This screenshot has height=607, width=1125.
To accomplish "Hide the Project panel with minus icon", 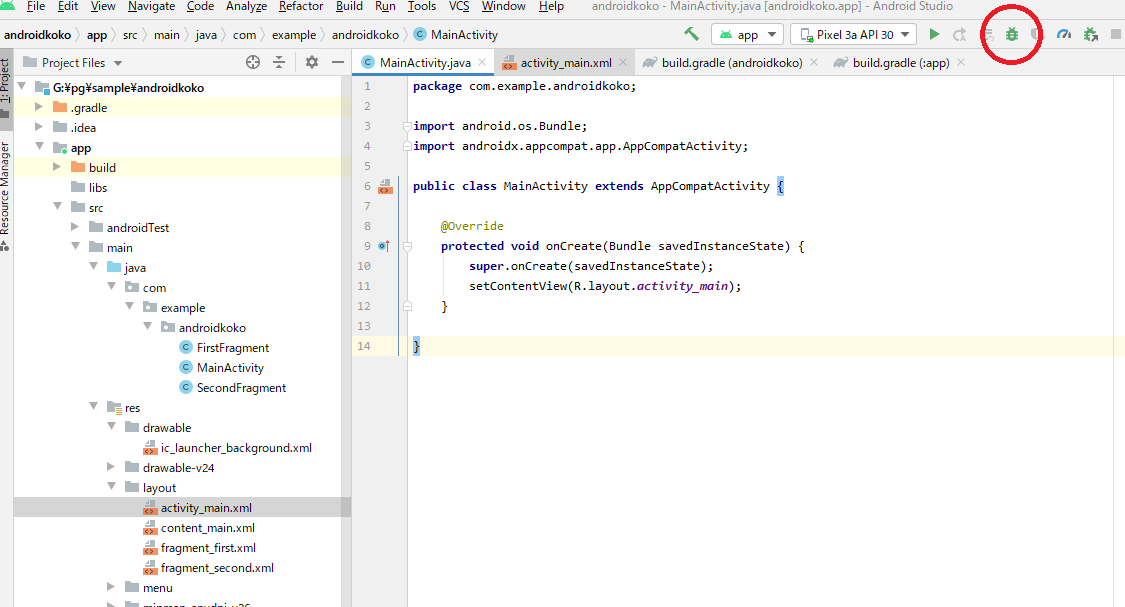I will [338, 62].
